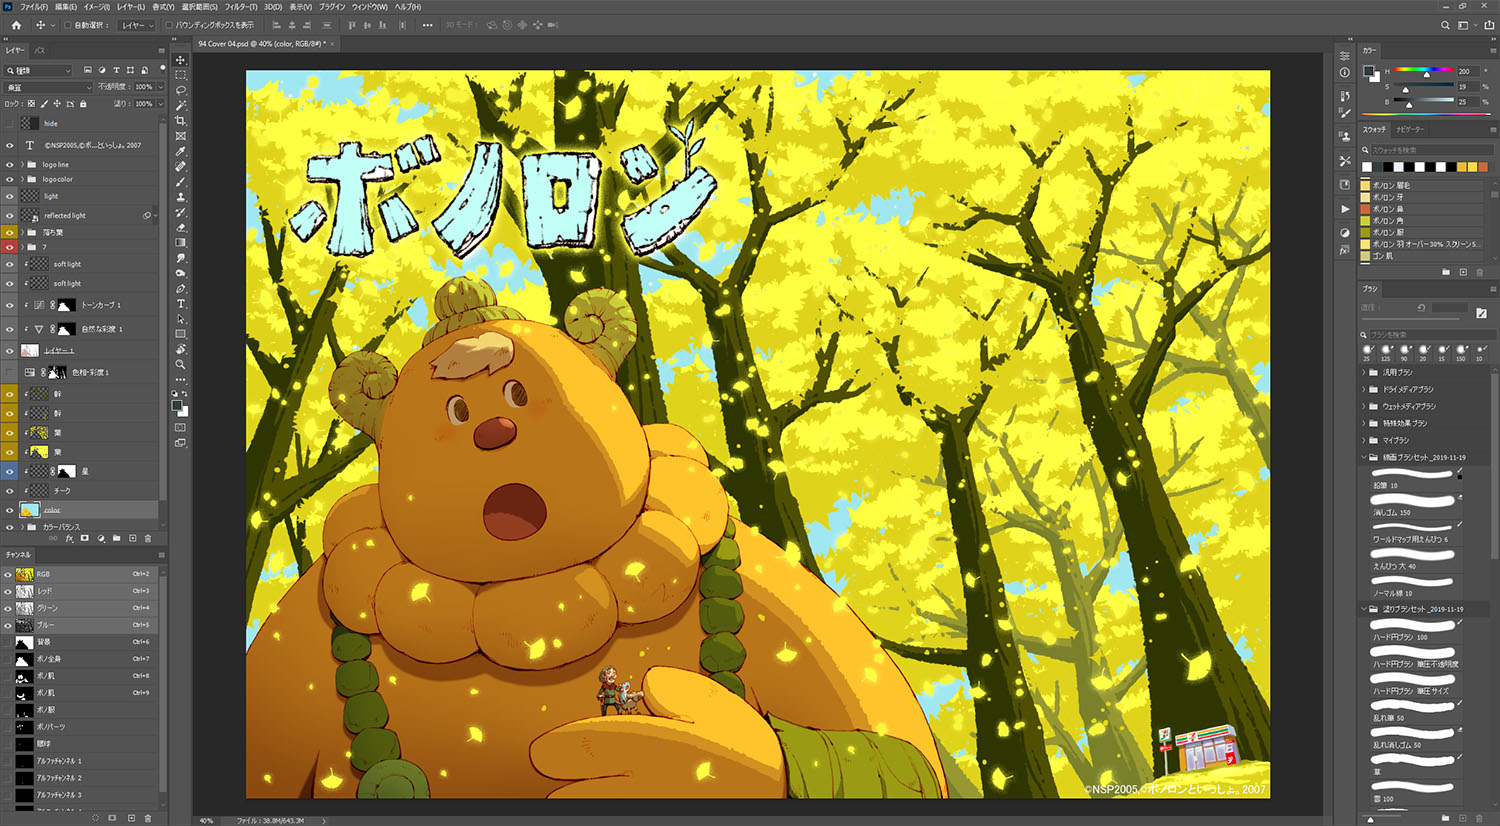Open the イメージ(I) menu
1500x826 pixels.
(x=98, y=7)
